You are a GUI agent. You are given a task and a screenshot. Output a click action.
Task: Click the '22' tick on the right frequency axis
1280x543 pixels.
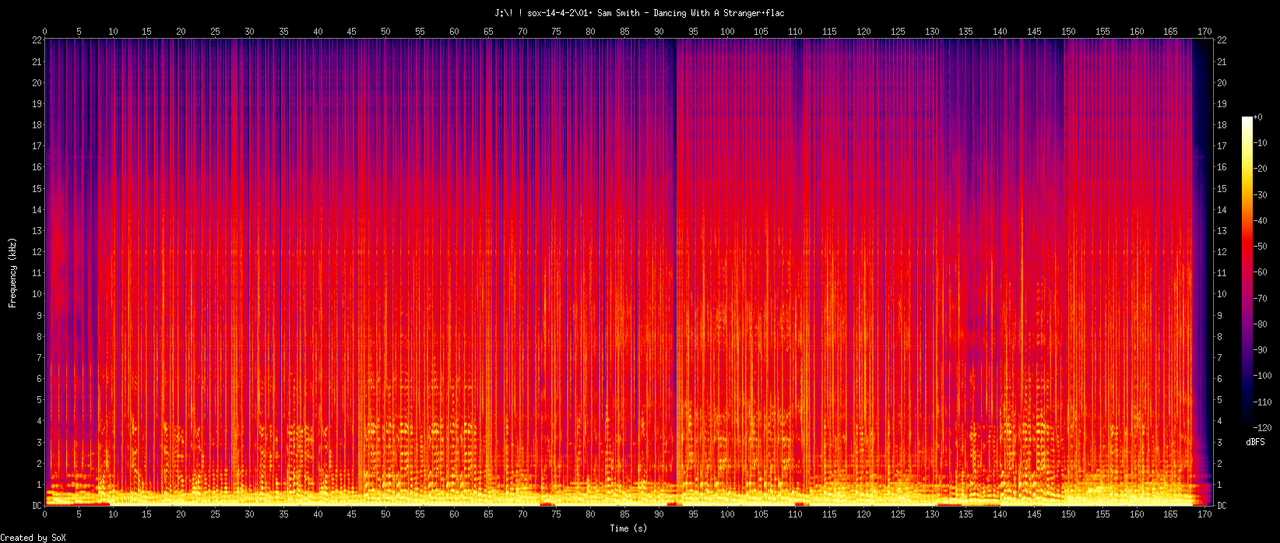coord(1223,39)
